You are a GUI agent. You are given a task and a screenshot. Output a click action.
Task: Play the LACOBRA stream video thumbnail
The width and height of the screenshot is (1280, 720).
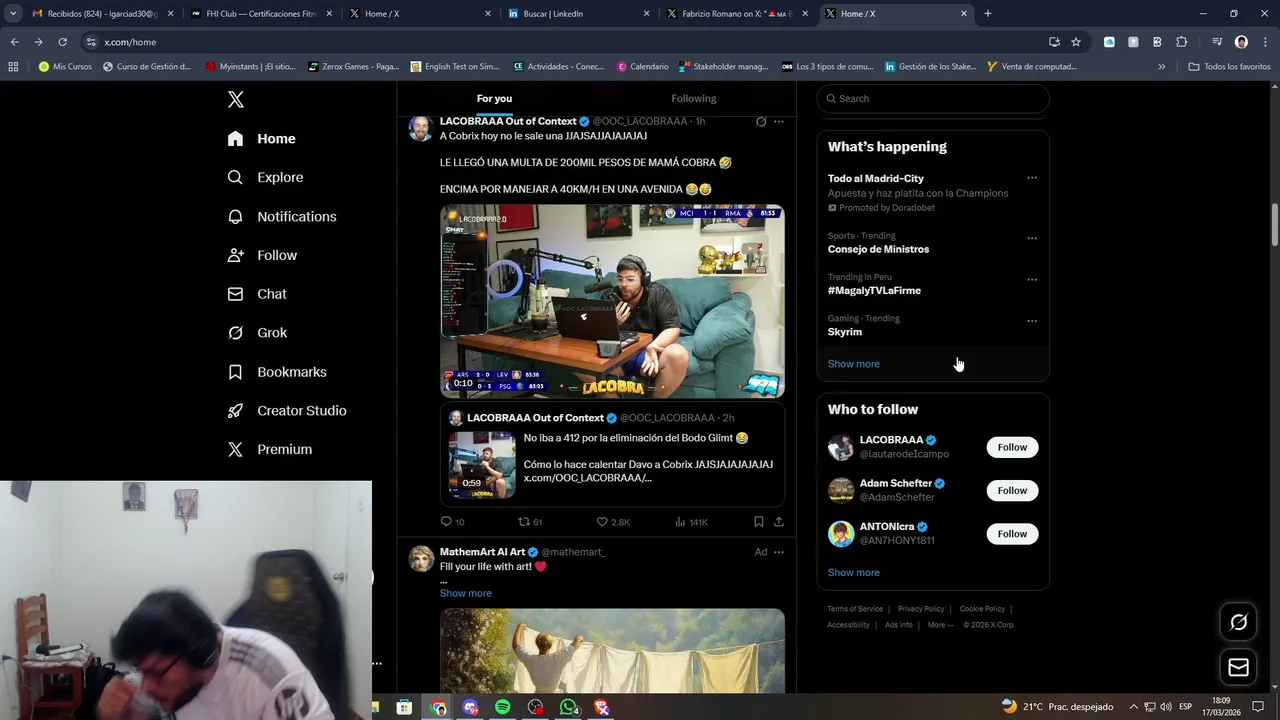pyautogui.click(x=612, y=301)
